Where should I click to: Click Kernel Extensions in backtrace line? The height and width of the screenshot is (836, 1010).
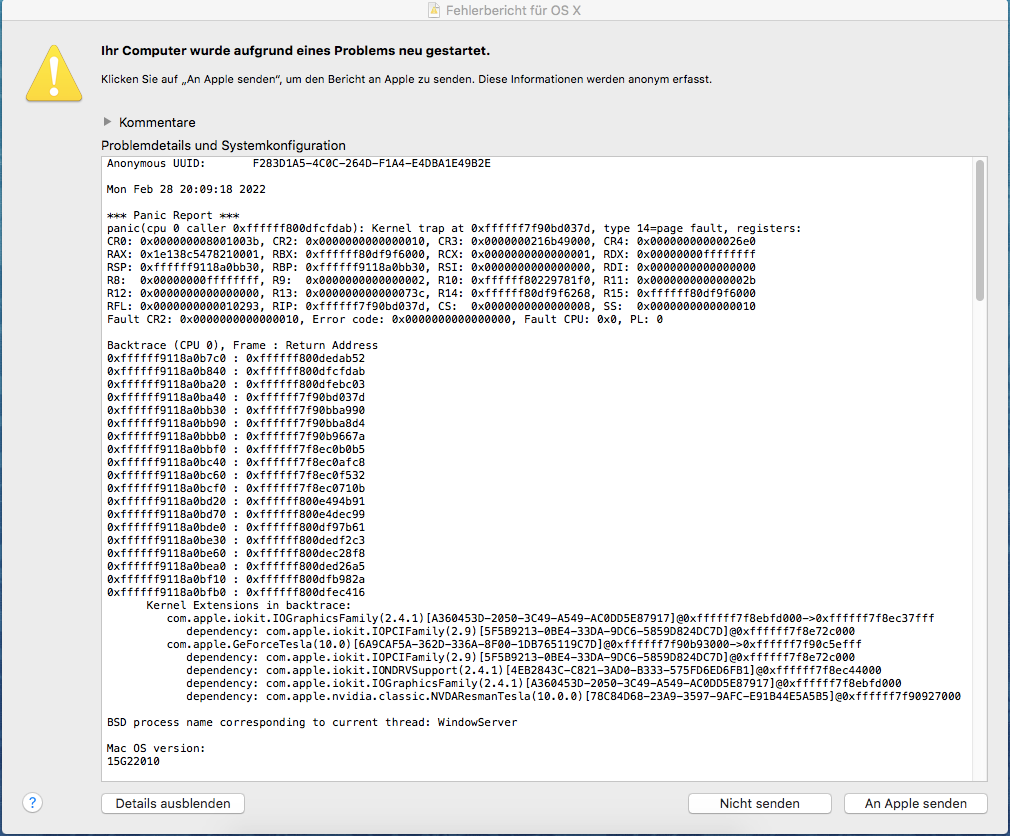click(x=249, y=605)
